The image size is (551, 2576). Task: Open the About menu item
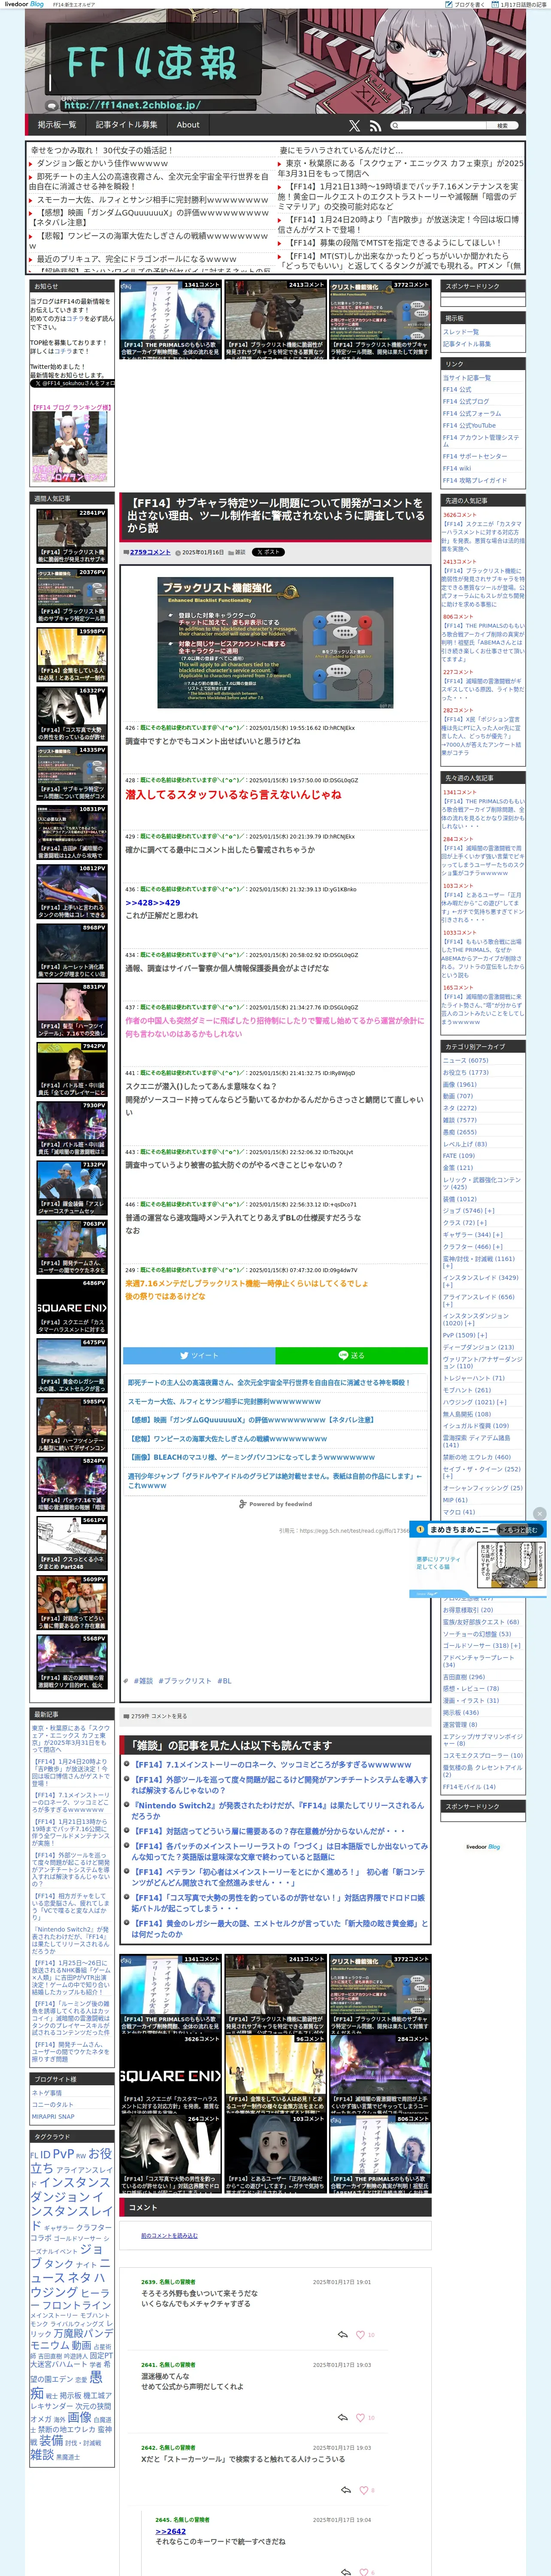click(188, 125)
